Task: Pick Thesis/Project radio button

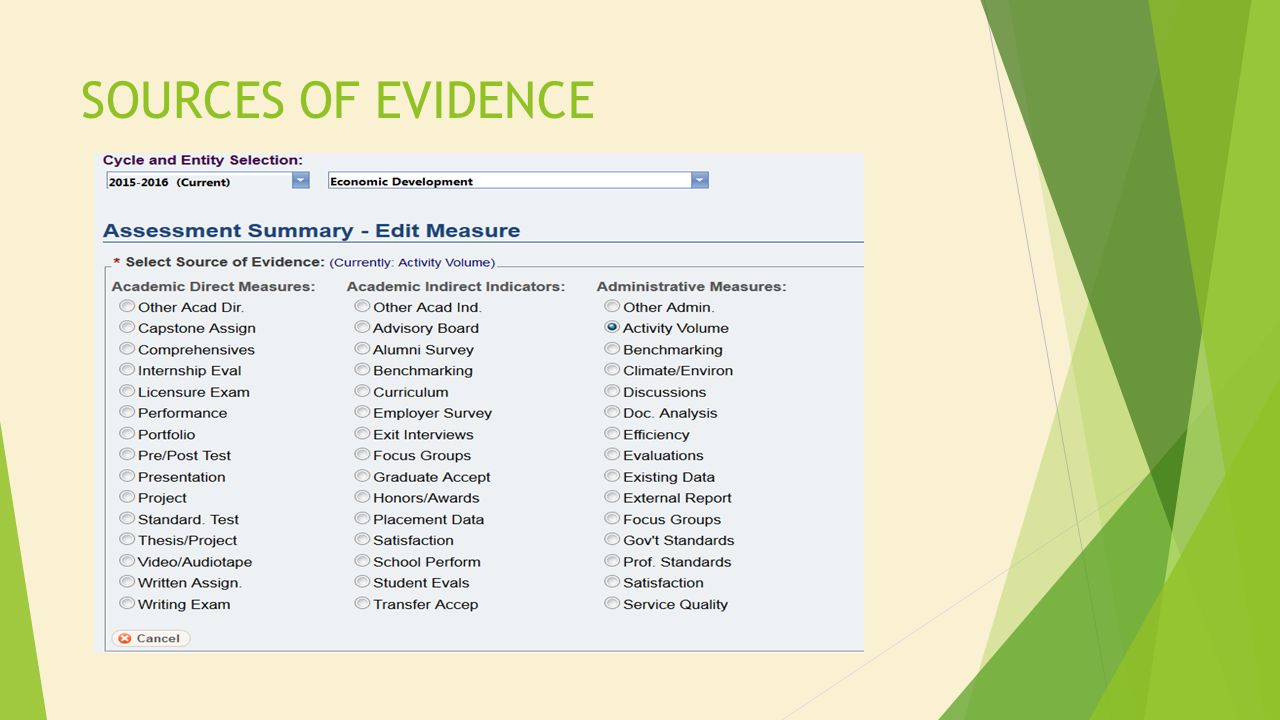Action: [127, 540]
